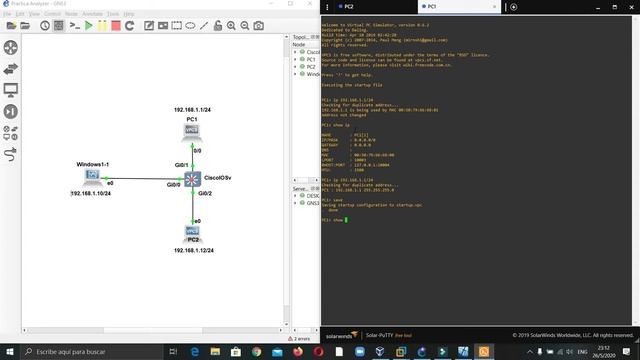This screenshot has width=640, height=360.
Task: Open Firefox from the taskbar
Action: tap(298, 351)
